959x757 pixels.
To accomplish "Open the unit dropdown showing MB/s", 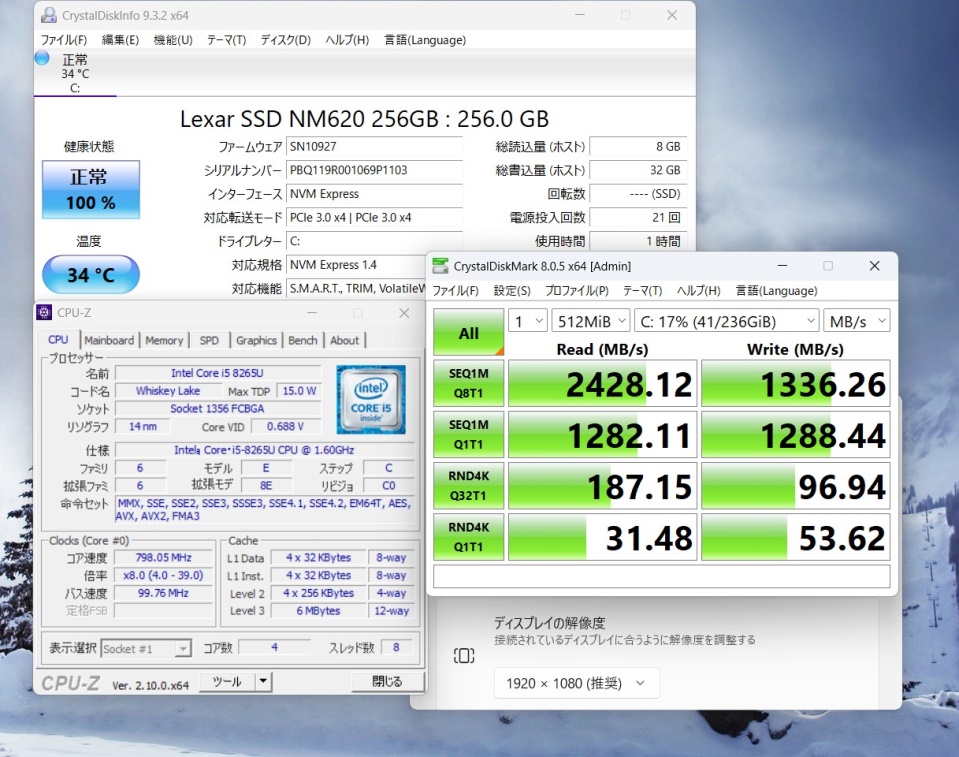I will tap(856, 321).
